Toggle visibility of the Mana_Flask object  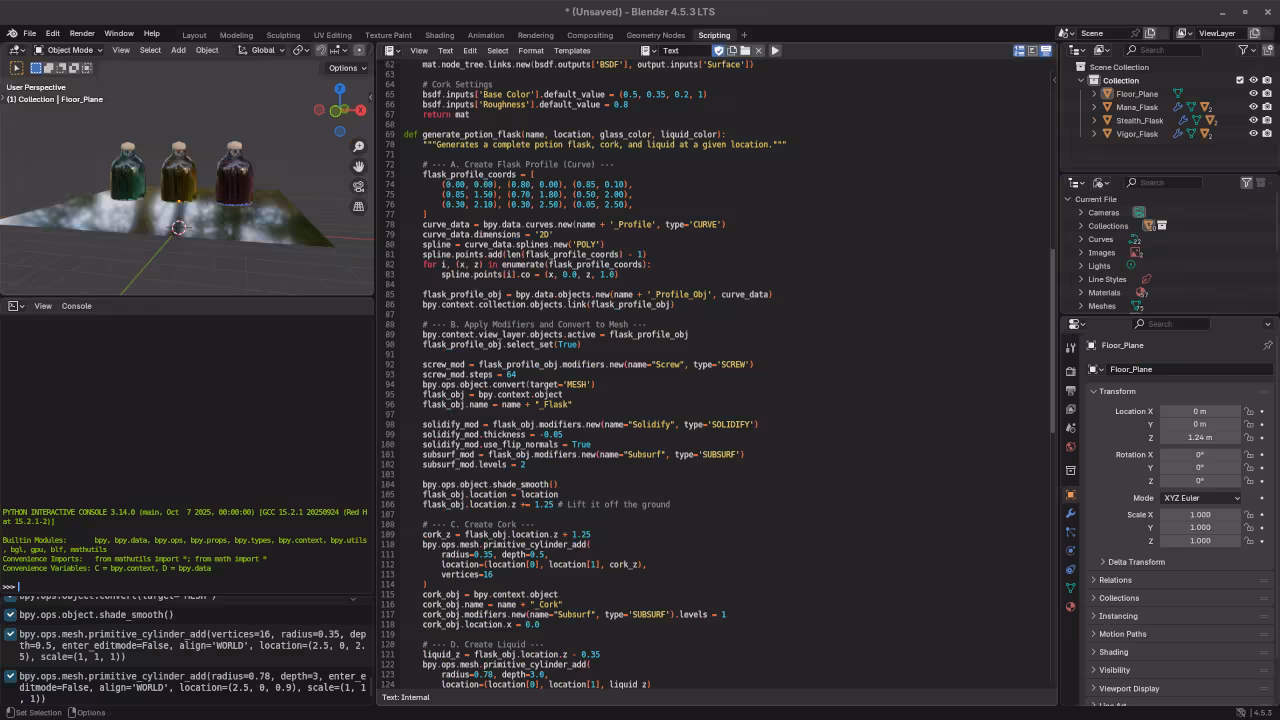coord(1253,107)
